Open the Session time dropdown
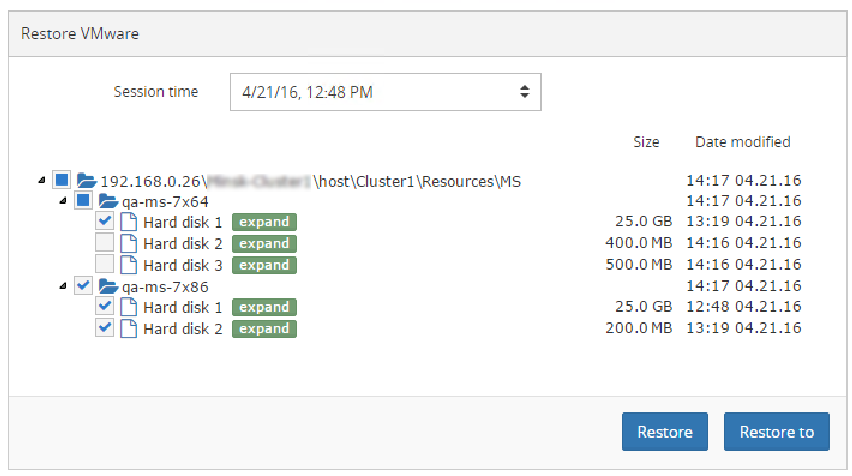The width and height of the screenshot is (852, 476). (x=385, y=92)
